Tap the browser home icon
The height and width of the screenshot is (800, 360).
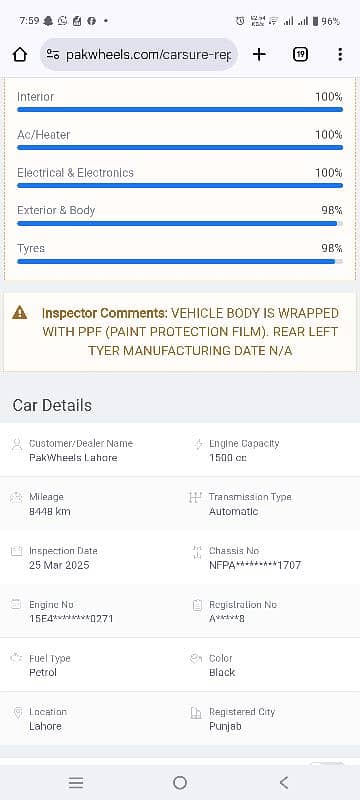(19, 55)
